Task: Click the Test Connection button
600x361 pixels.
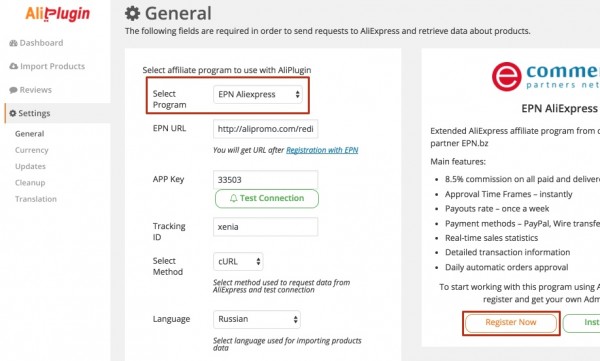Action: click(x=267, y=198)
